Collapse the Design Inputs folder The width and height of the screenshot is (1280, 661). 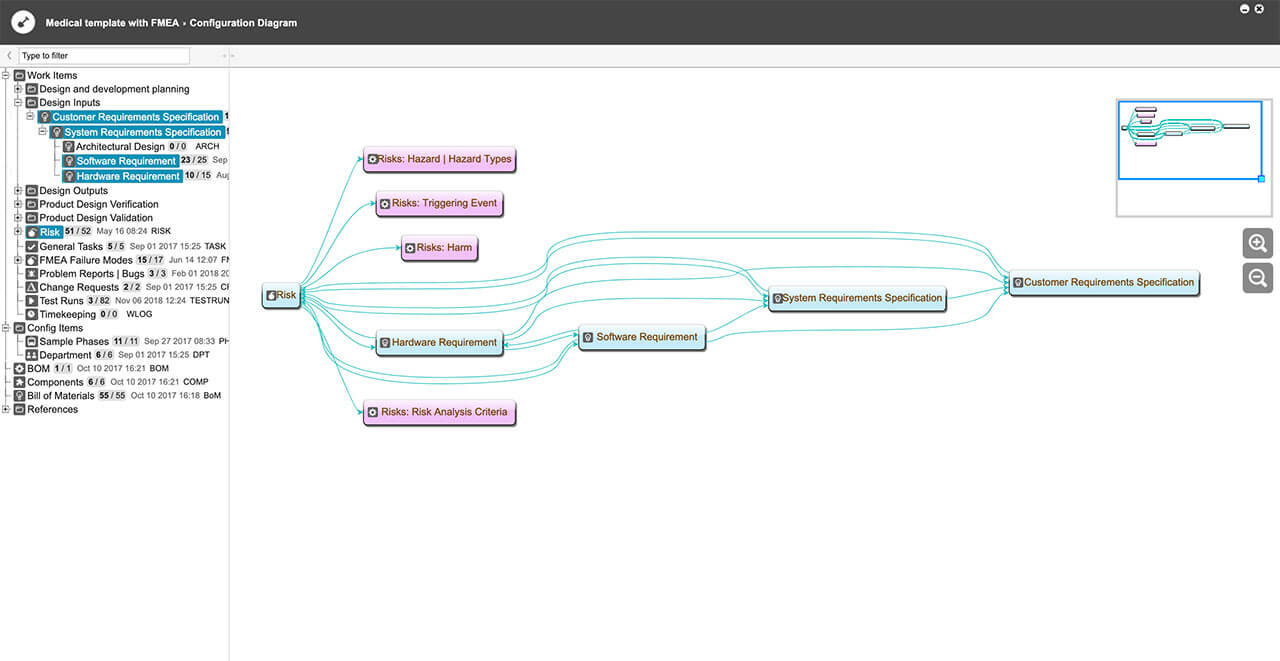point(18,102)
